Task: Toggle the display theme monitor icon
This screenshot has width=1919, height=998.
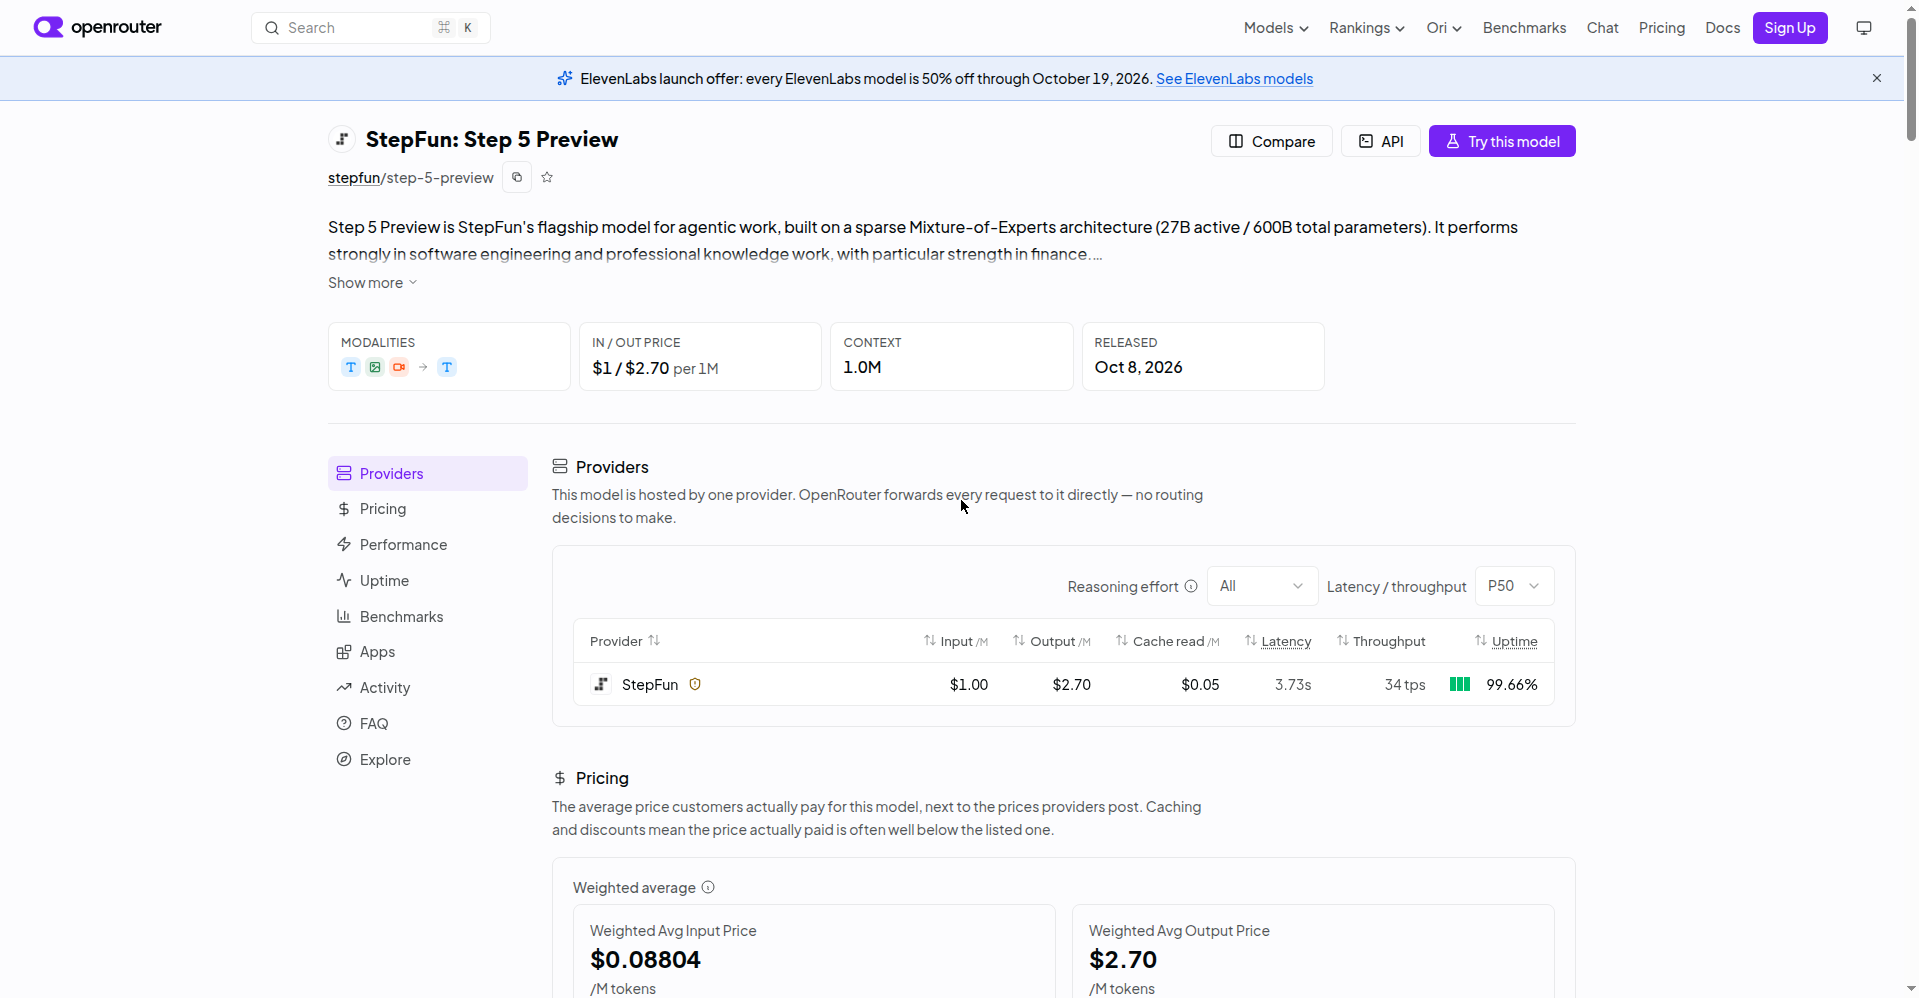Action: click(x=1864, y=28)
